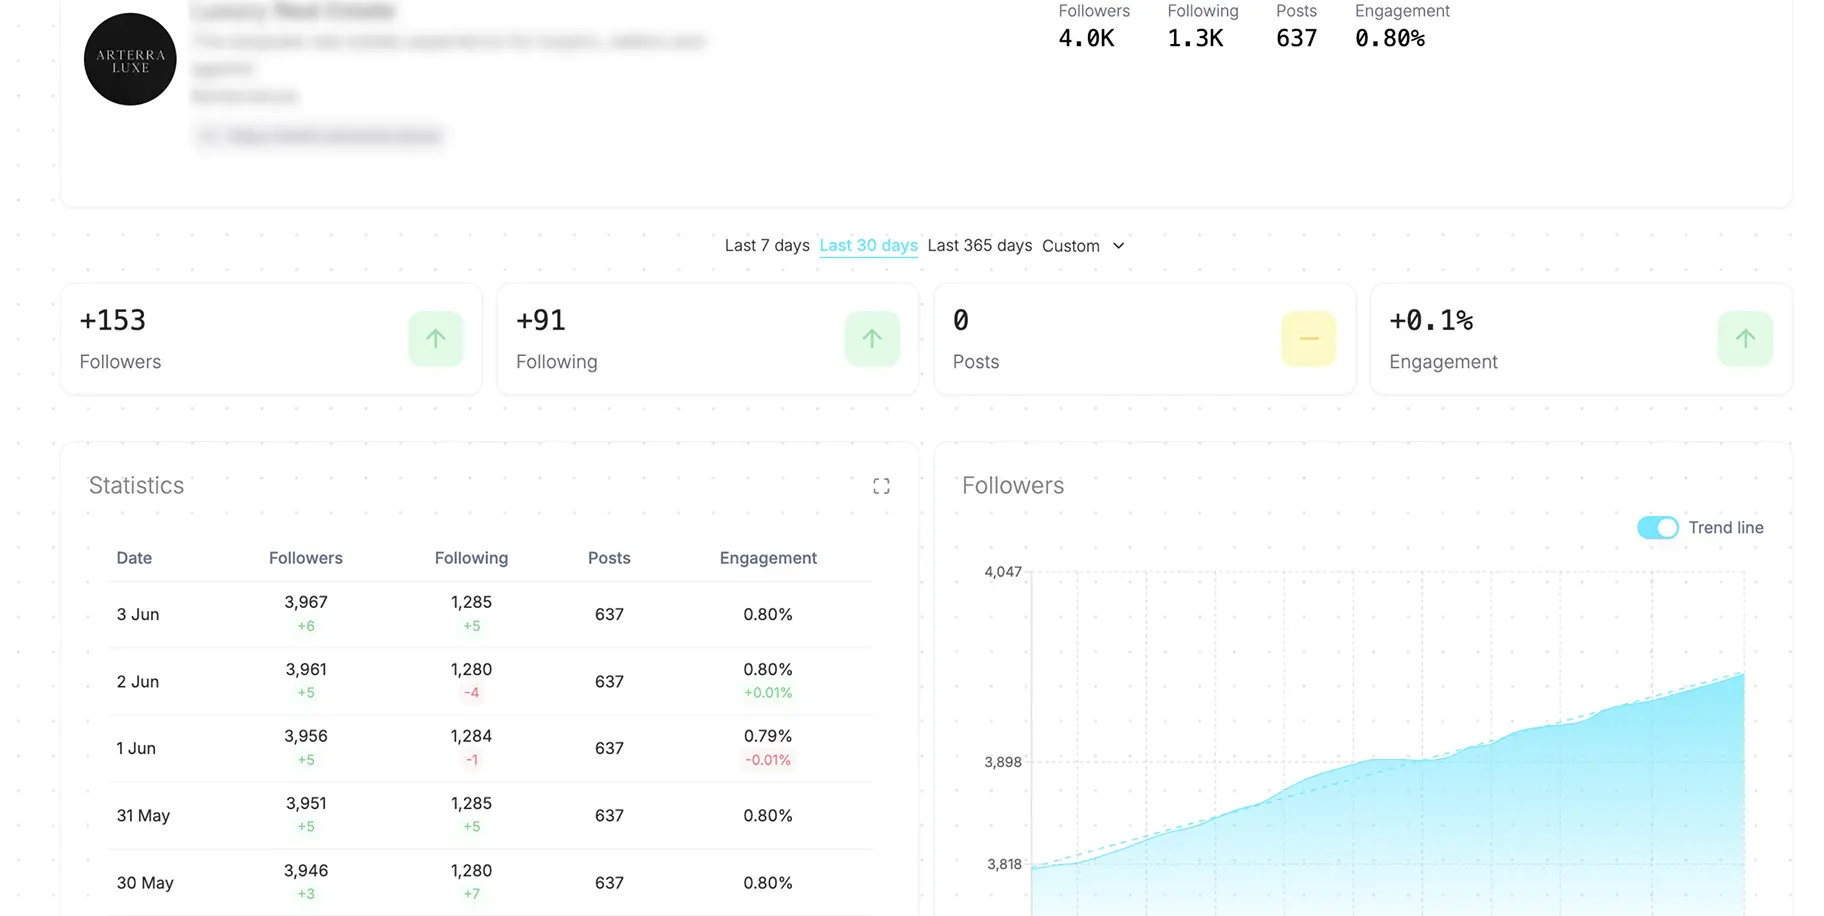This screenshot has height=916, width=1824.
Task: Select the 2 Jun date row
Action: [490, 681]
